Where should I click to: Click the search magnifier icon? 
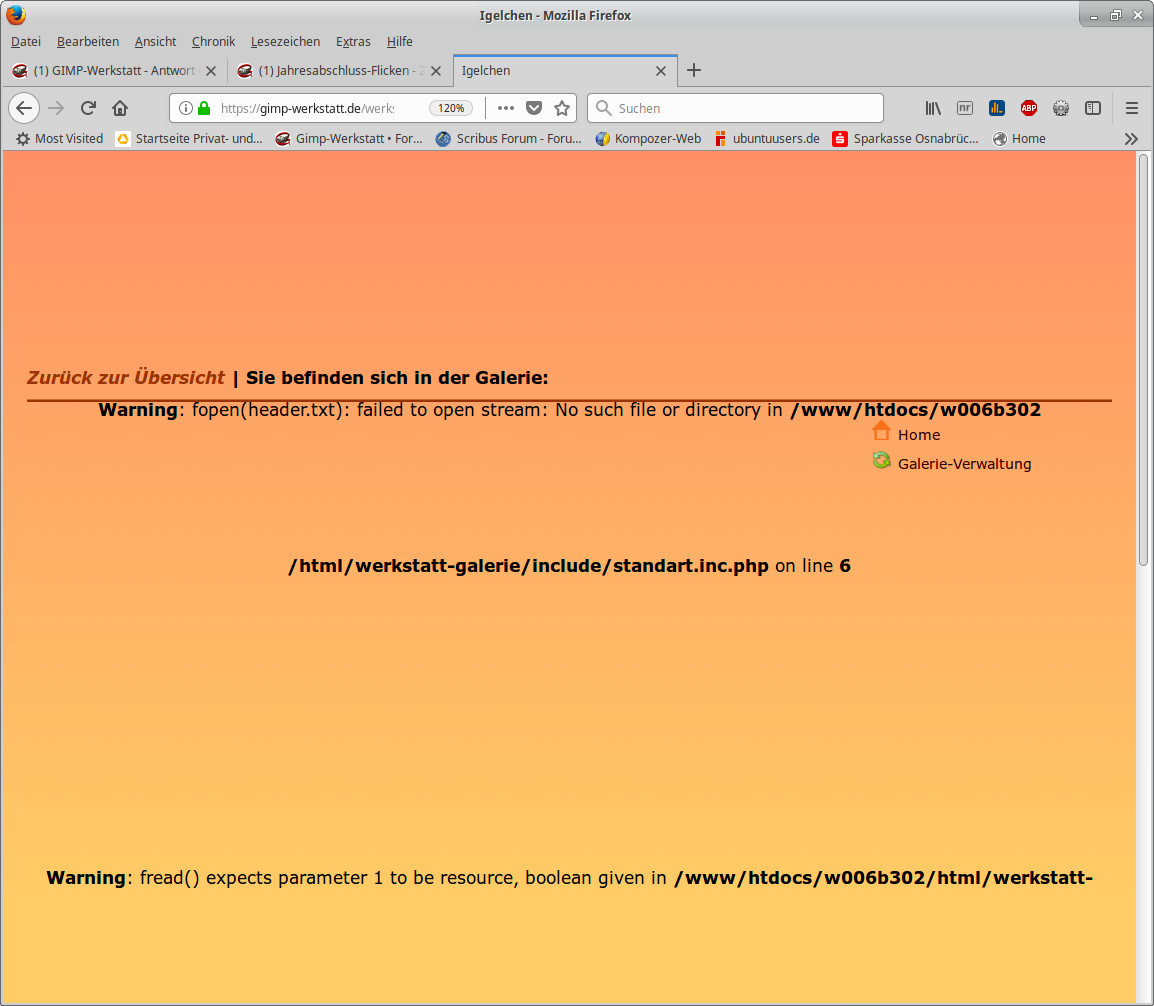[x=603, y=108]
